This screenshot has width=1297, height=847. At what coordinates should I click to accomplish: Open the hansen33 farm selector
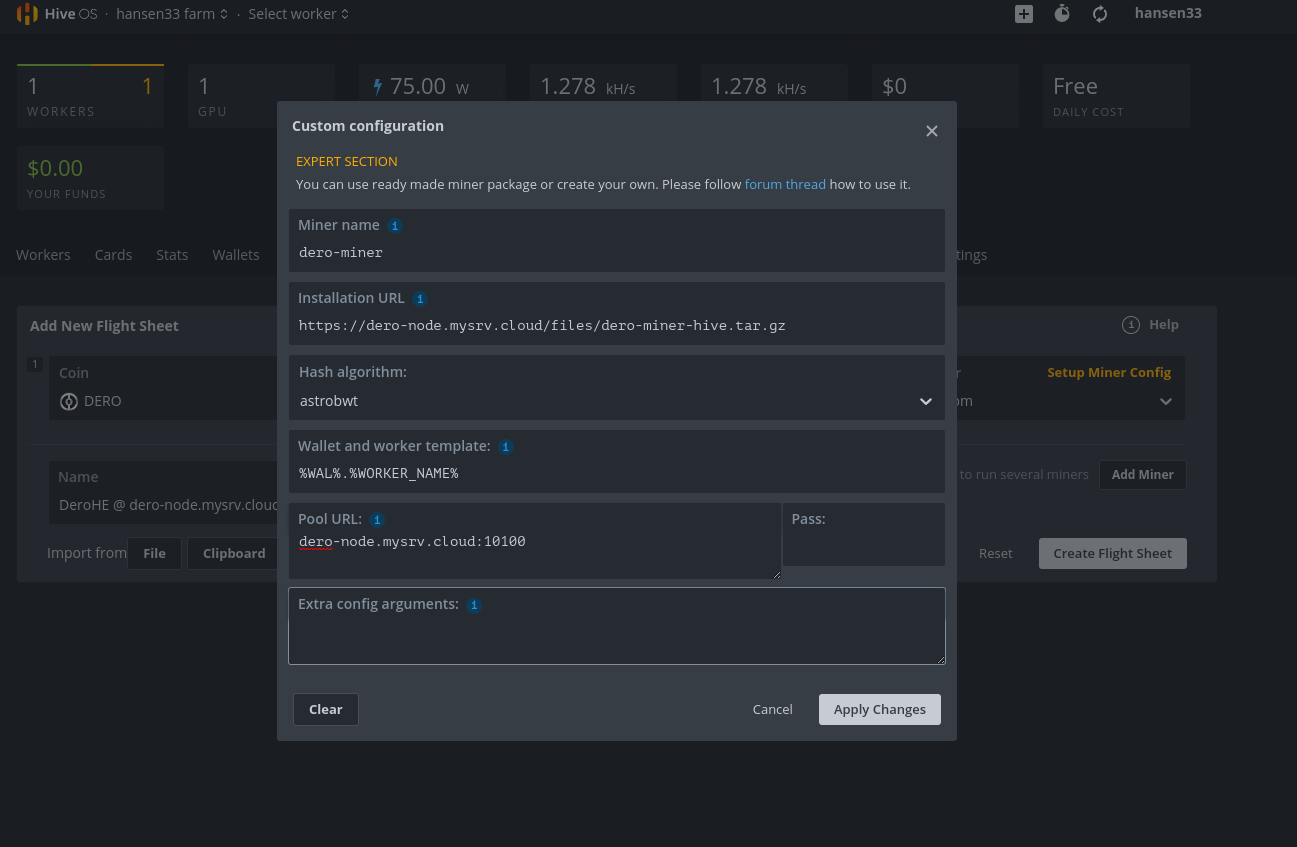(171, 14)
